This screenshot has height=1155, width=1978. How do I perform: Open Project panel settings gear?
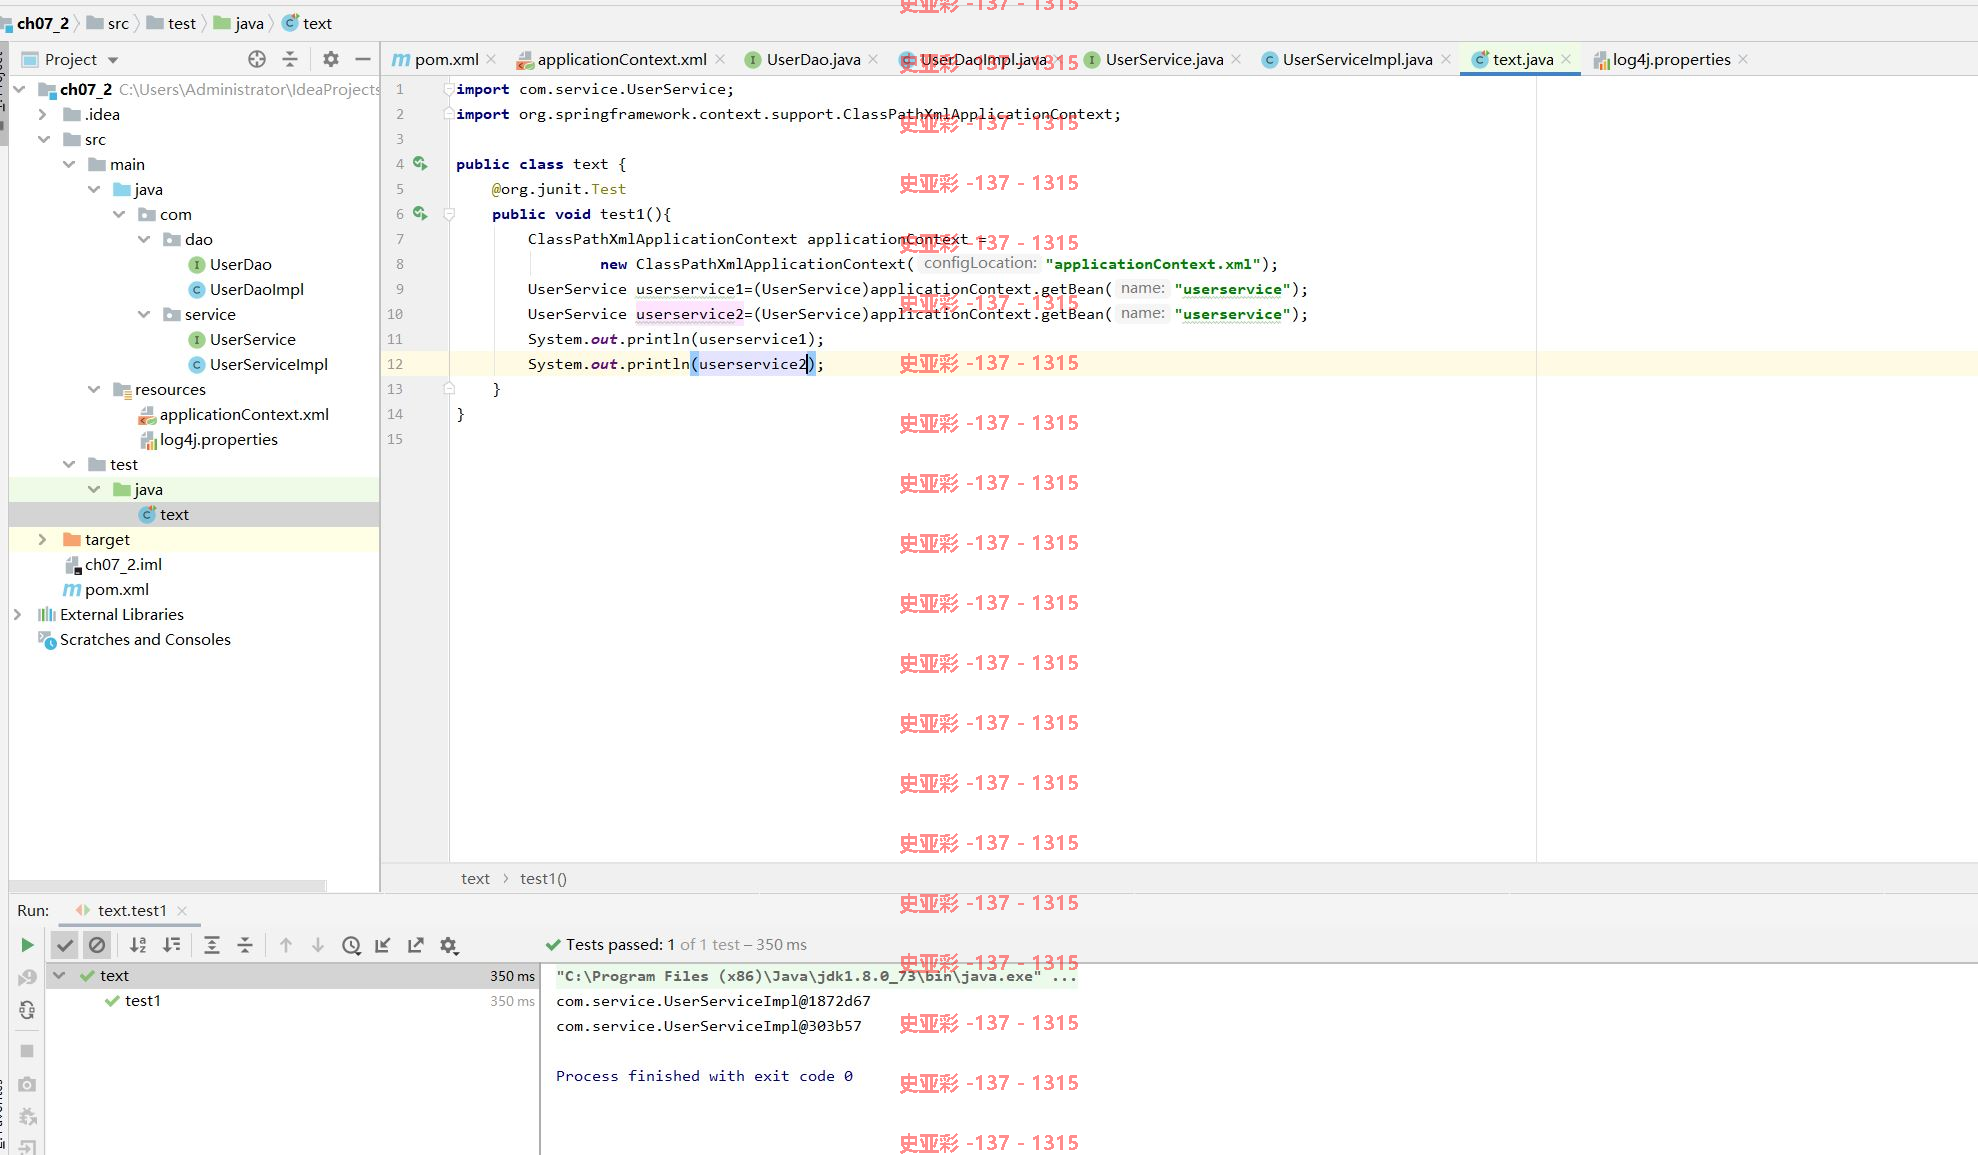[331, 59]
